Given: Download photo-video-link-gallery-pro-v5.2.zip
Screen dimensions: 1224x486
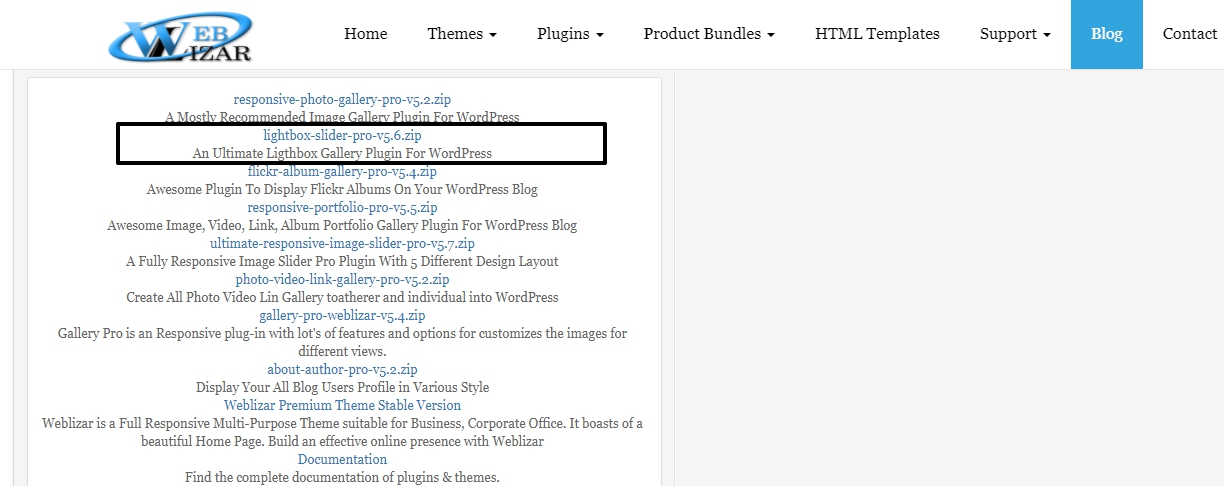Looking at the screenshot, I should 342,279.
